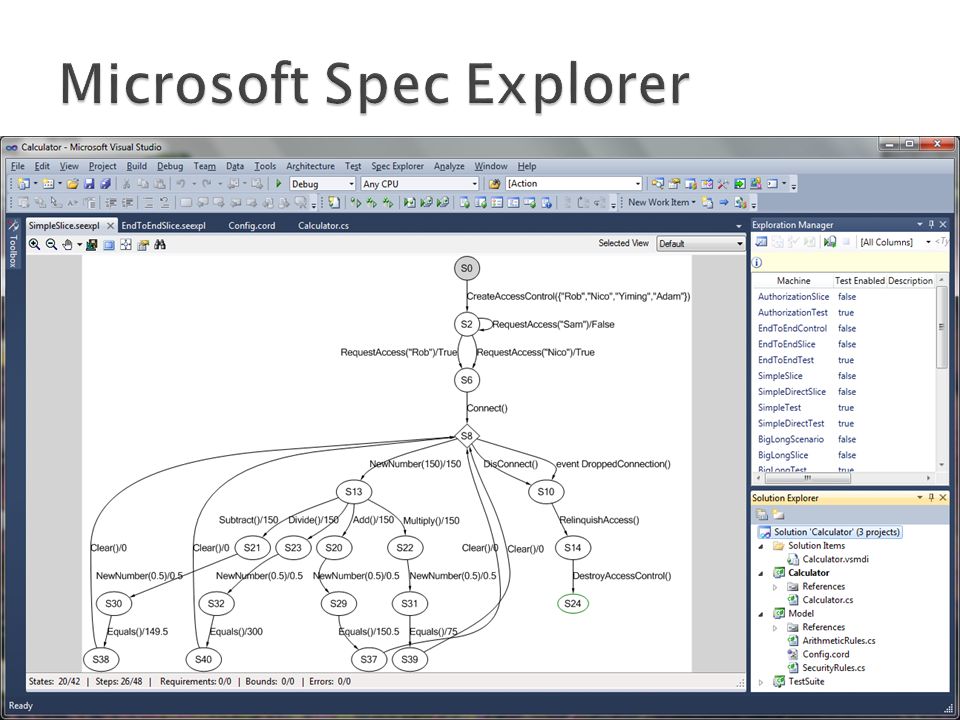The image size is (960, 720).
Task: Open the Spec Explorer menu
Action: 397,166
